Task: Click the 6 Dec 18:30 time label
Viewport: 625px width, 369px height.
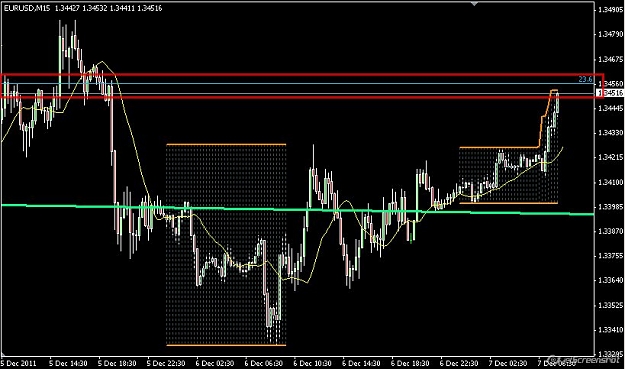Action: click(410, 363)
